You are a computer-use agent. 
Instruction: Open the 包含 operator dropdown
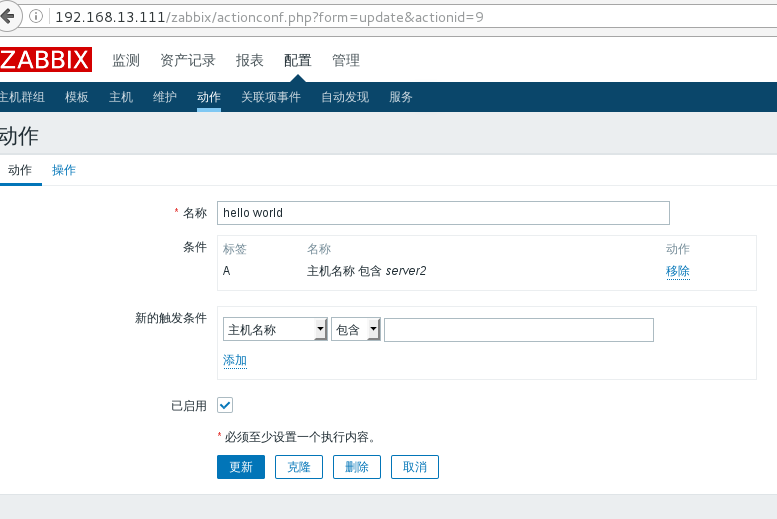[x=356, y=330]
